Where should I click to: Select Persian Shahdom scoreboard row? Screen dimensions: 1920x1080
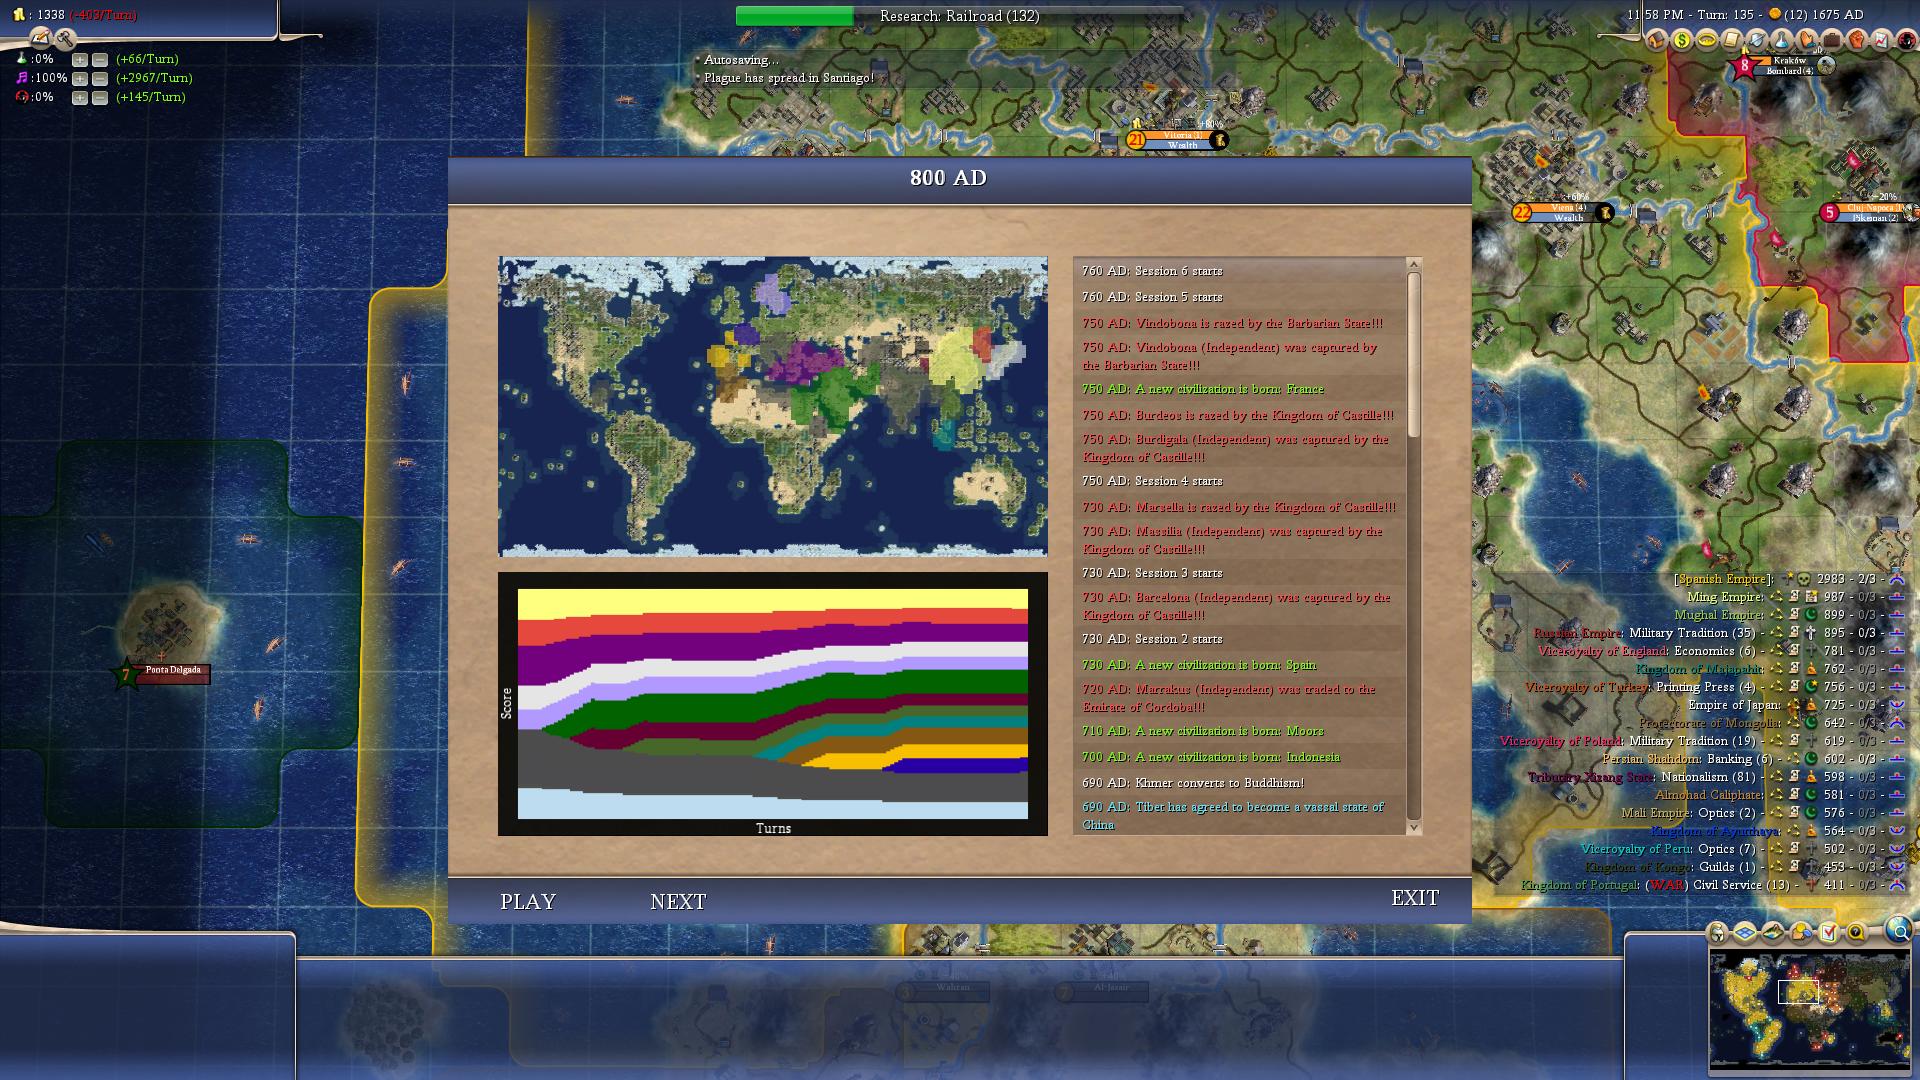[x=1754, y=759]
